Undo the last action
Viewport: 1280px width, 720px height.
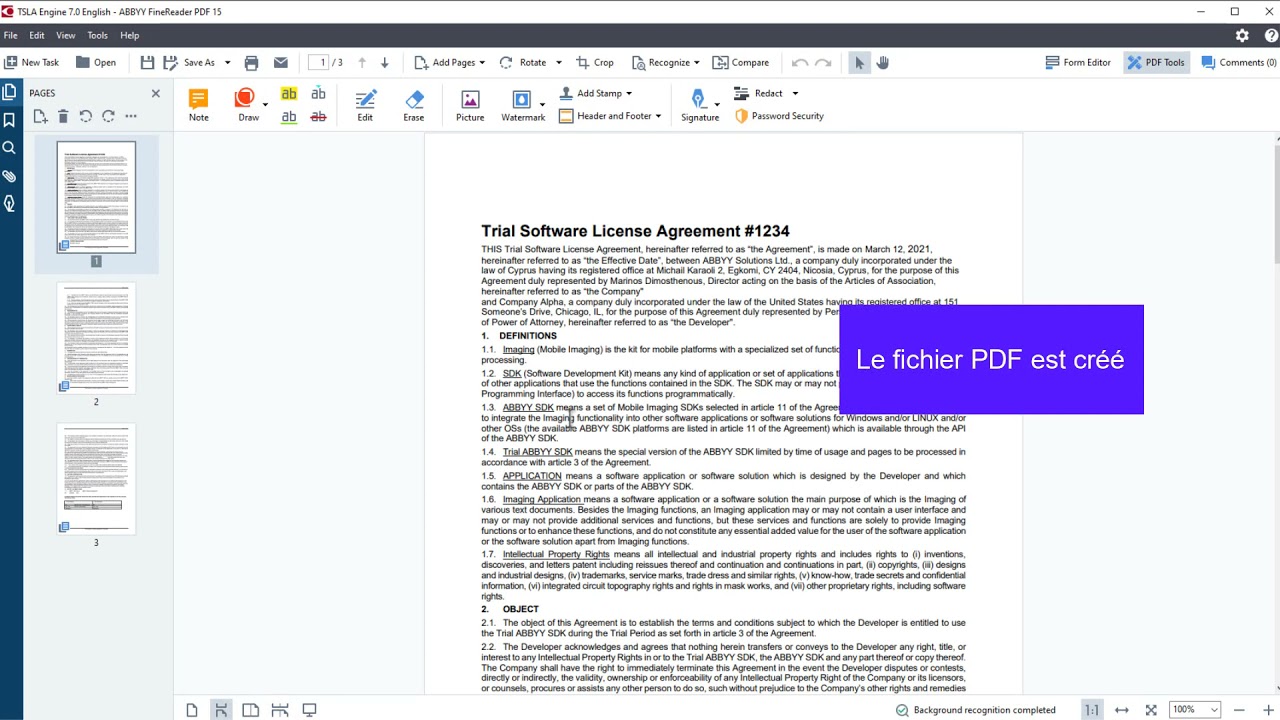[800, 62]
